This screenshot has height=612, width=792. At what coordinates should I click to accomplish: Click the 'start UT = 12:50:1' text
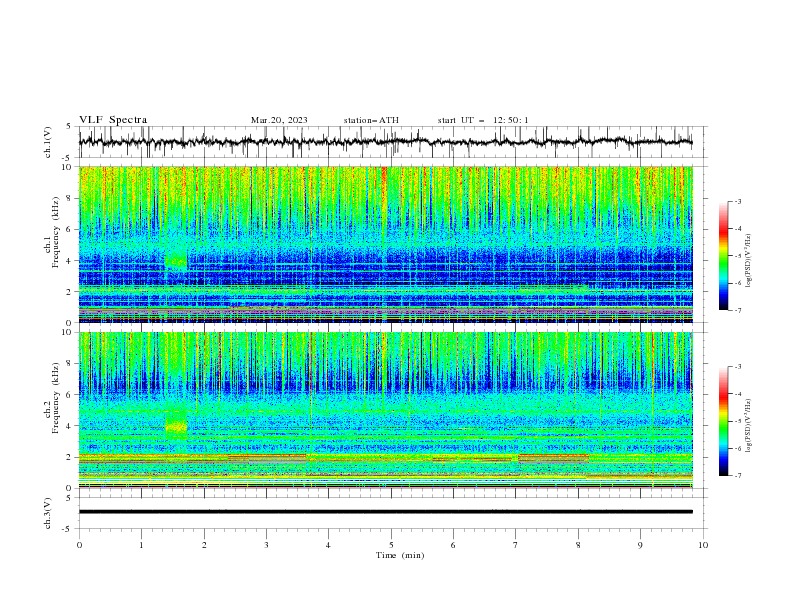point(483,120)
